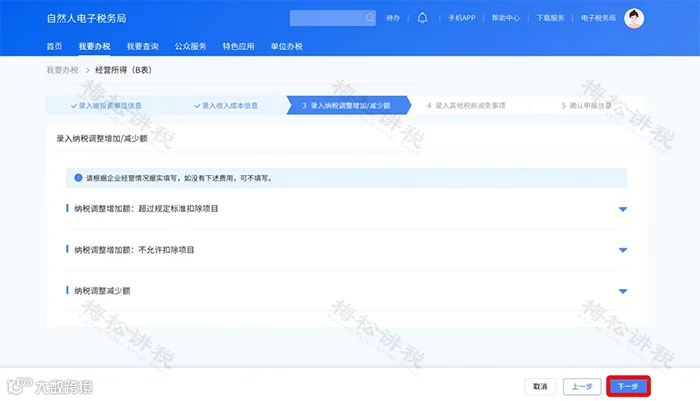Open 我要查询 navigation tab

point(142,46)
